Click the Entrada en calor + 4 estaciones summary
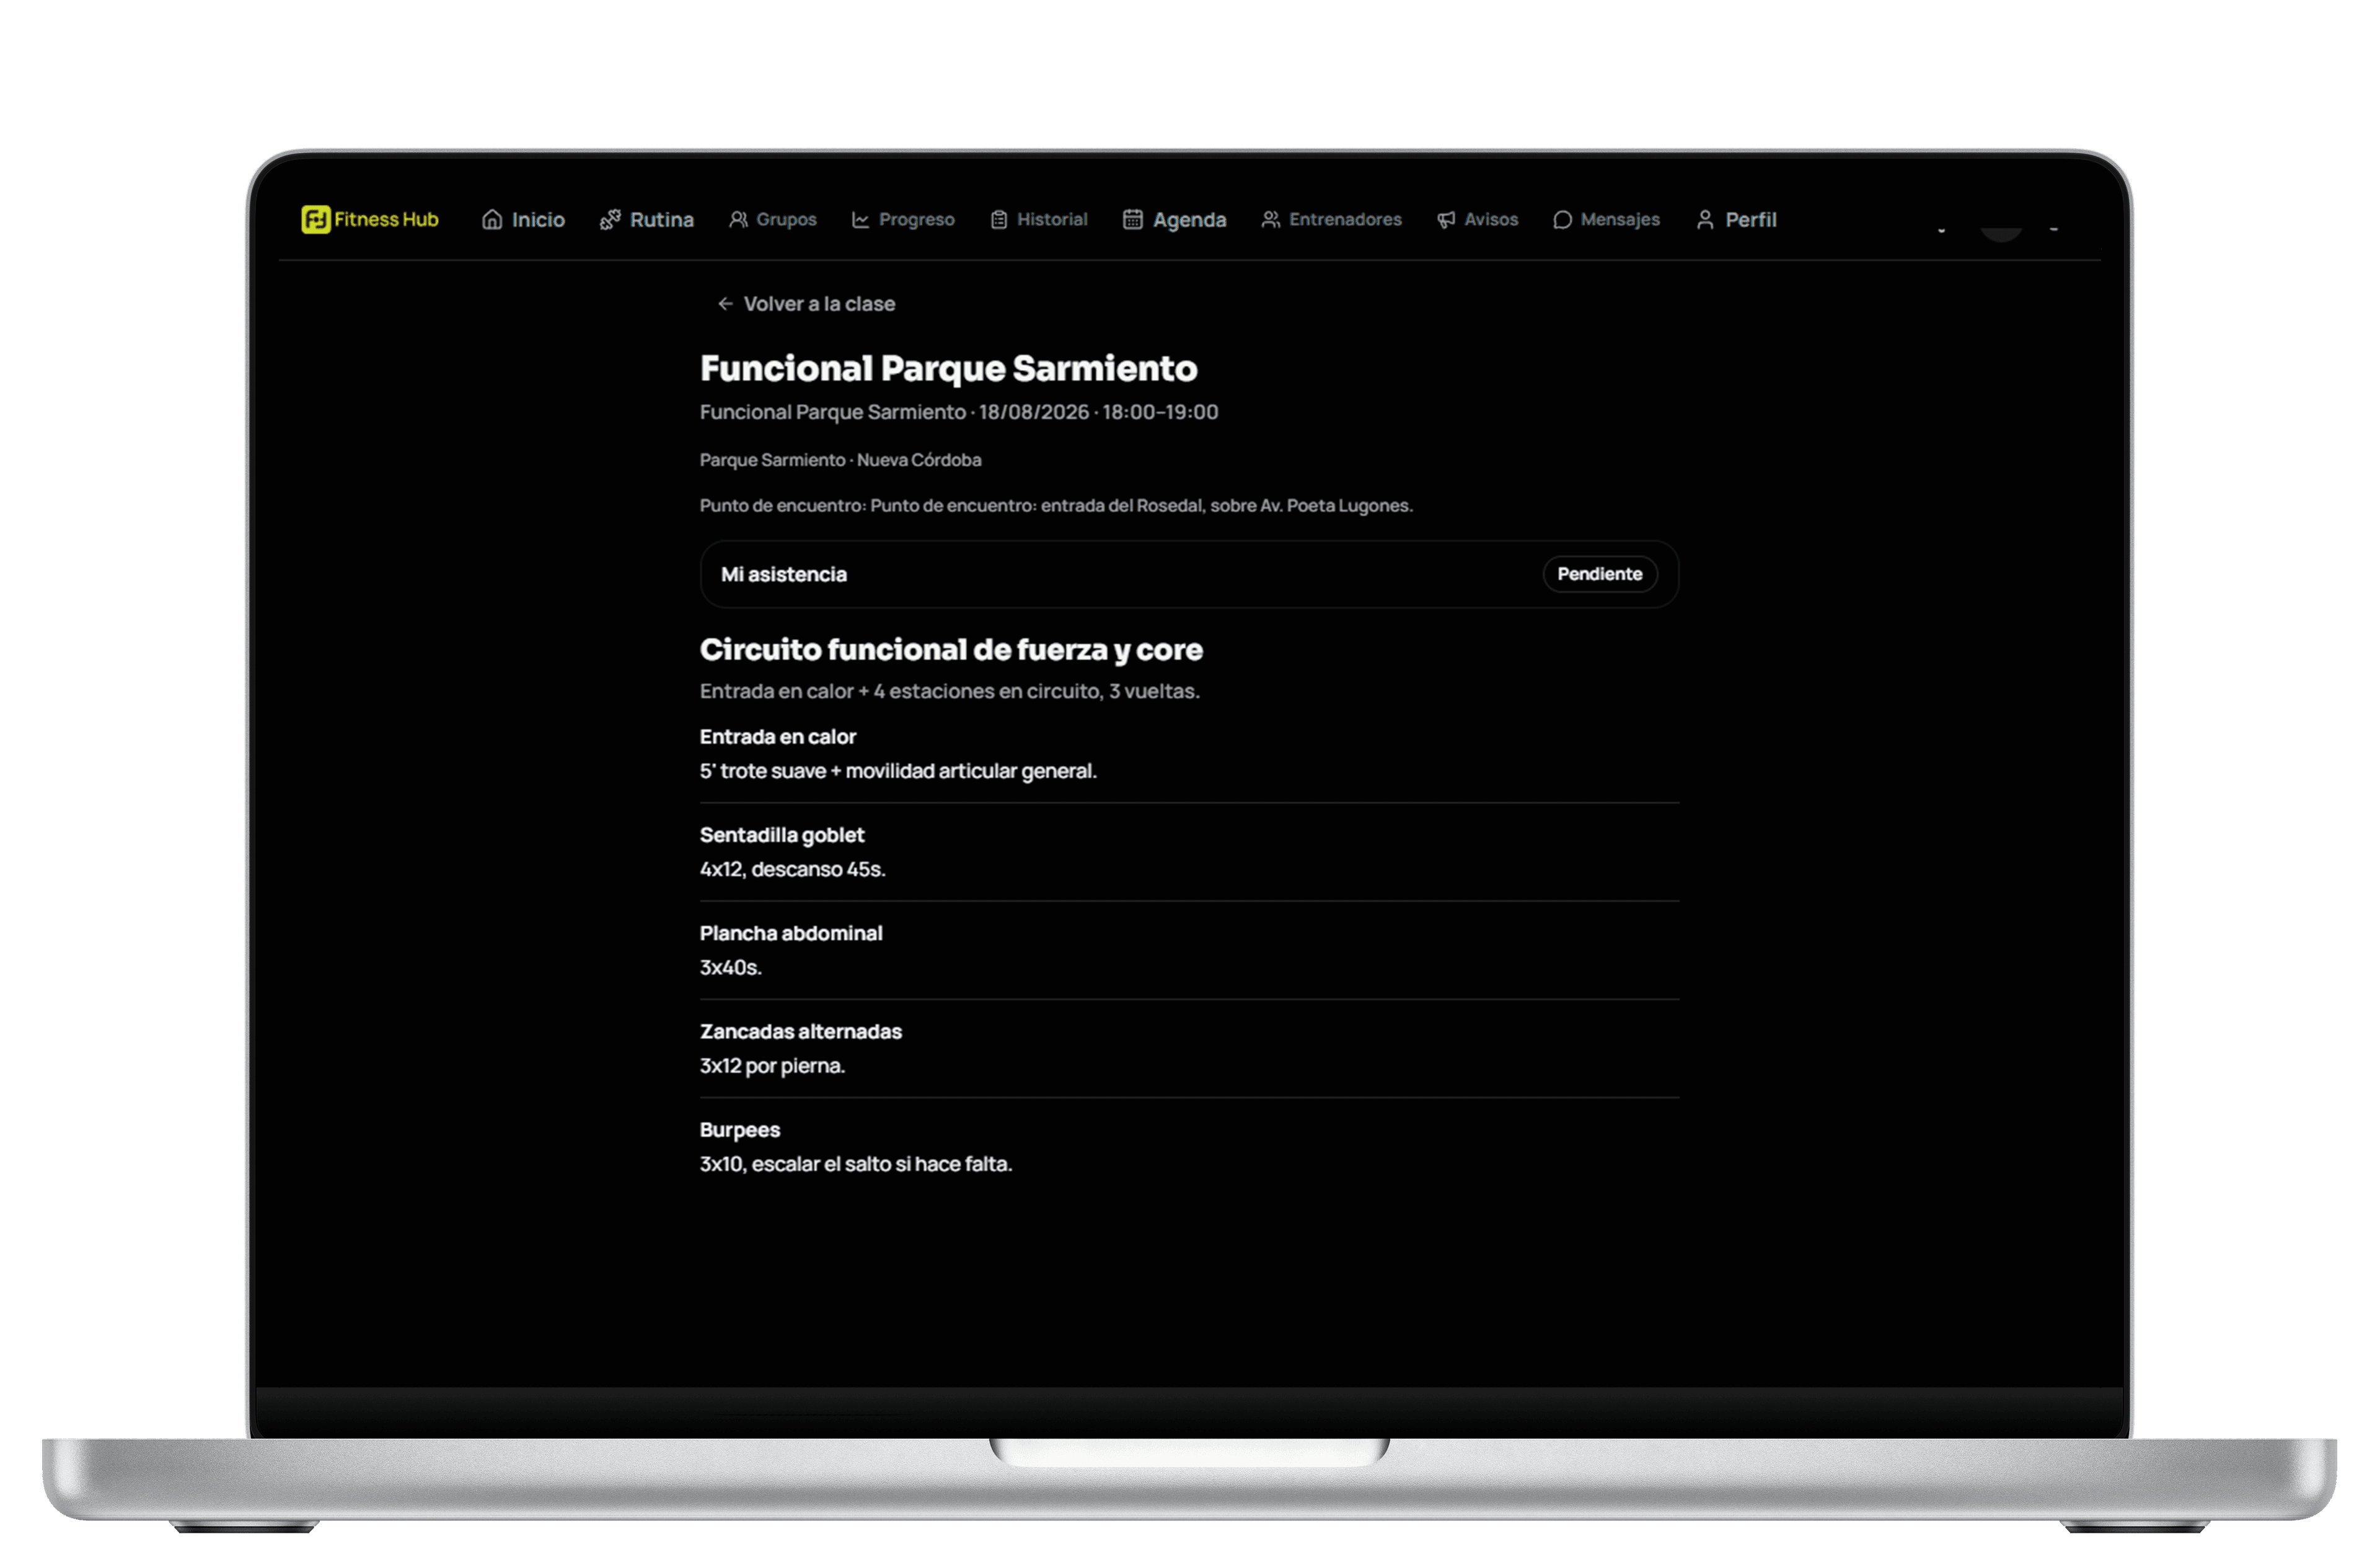The height and width of the screenshot is (1547, 2380). (x=949, y=690)
